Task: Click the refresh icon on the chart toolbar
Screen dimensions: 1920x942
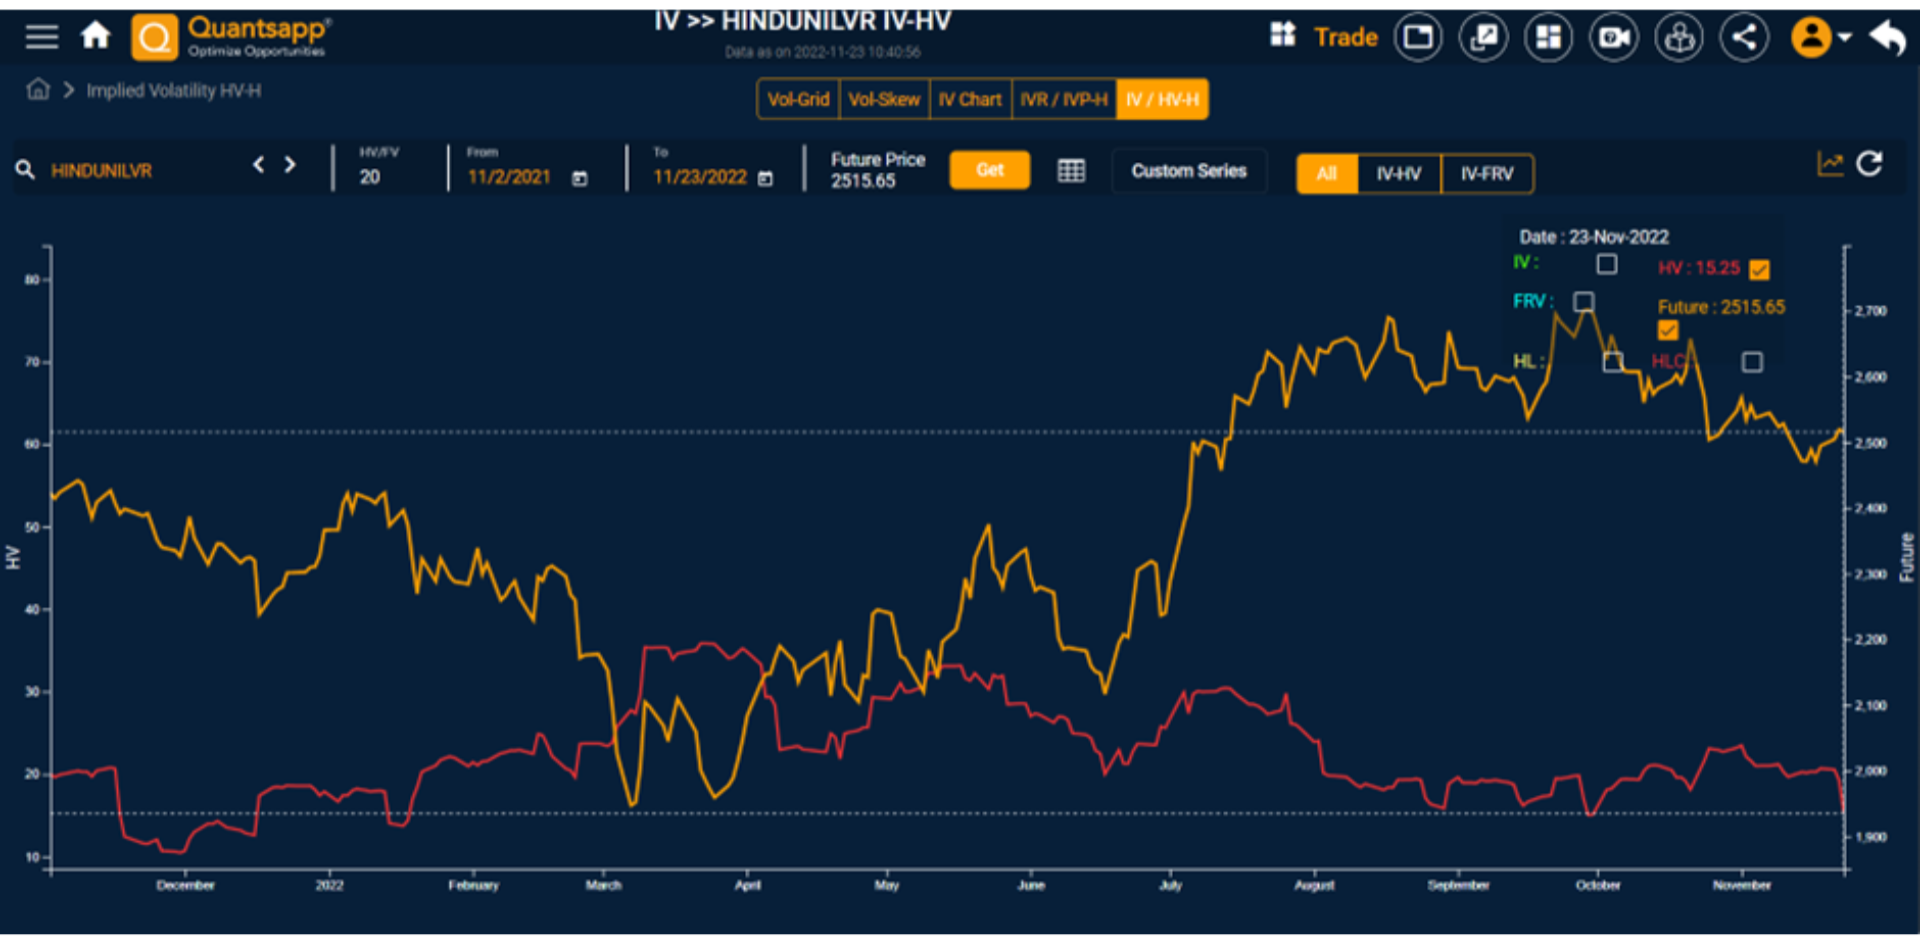Action: click(1869, 164)
